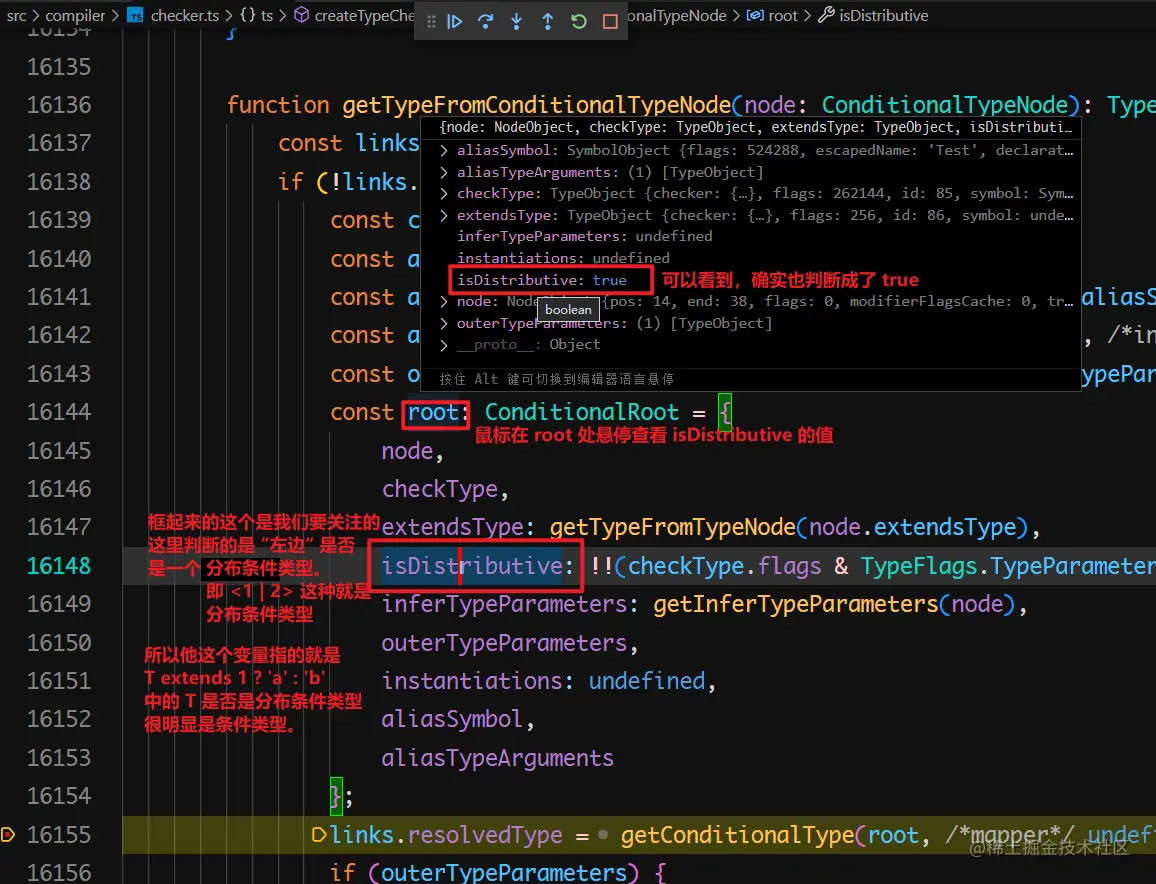
Task: Click ConditionalRoot type on line 16144
Action: pos(582,413)
